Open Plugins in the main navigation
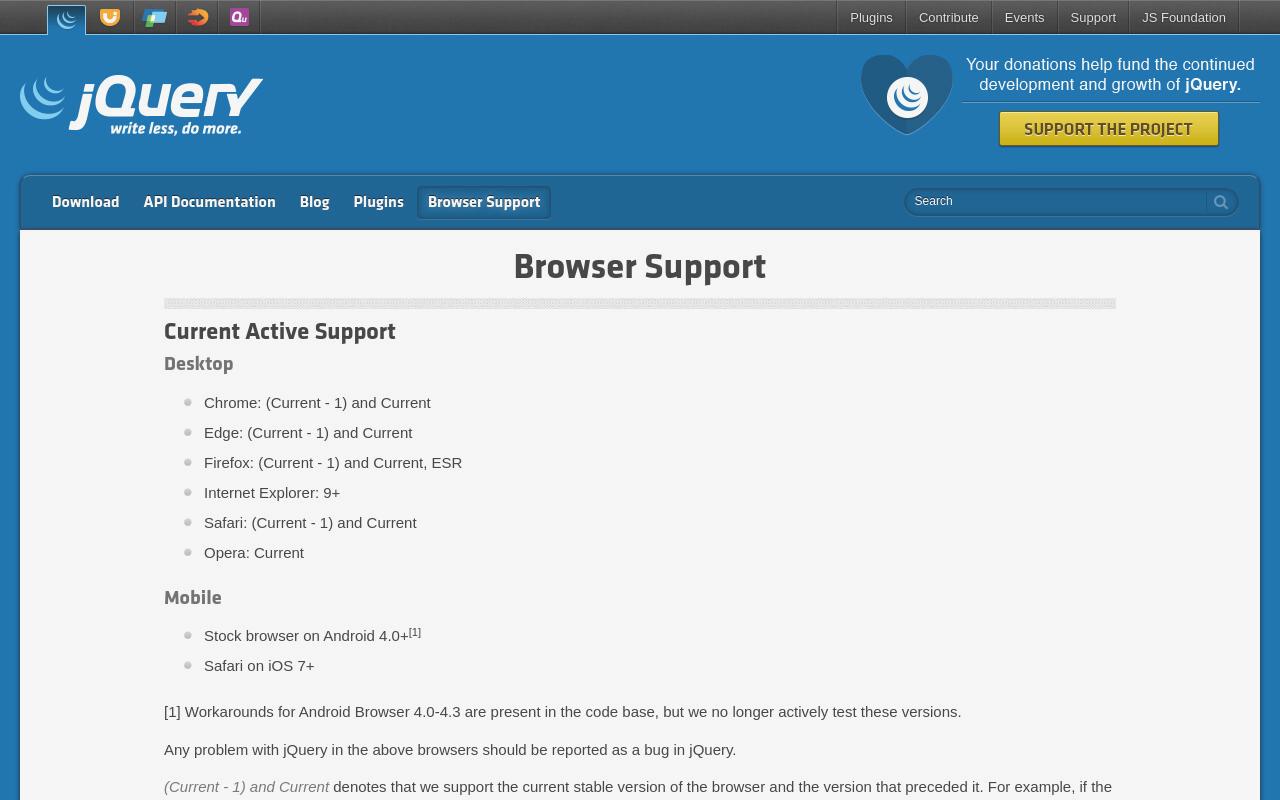 [378, 202]
